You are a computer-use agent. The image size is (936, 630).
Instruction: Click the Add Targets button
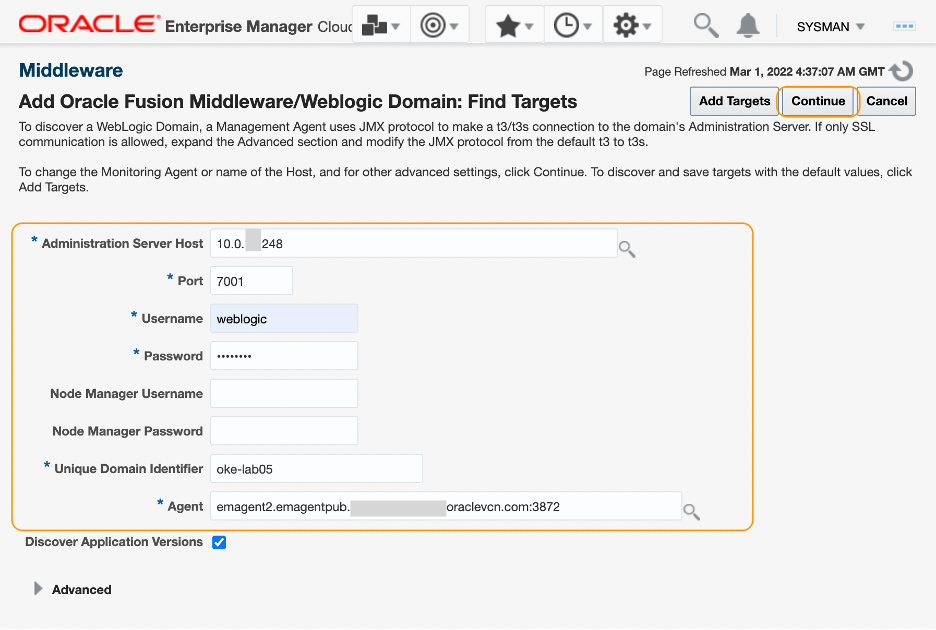coord(734,101)
